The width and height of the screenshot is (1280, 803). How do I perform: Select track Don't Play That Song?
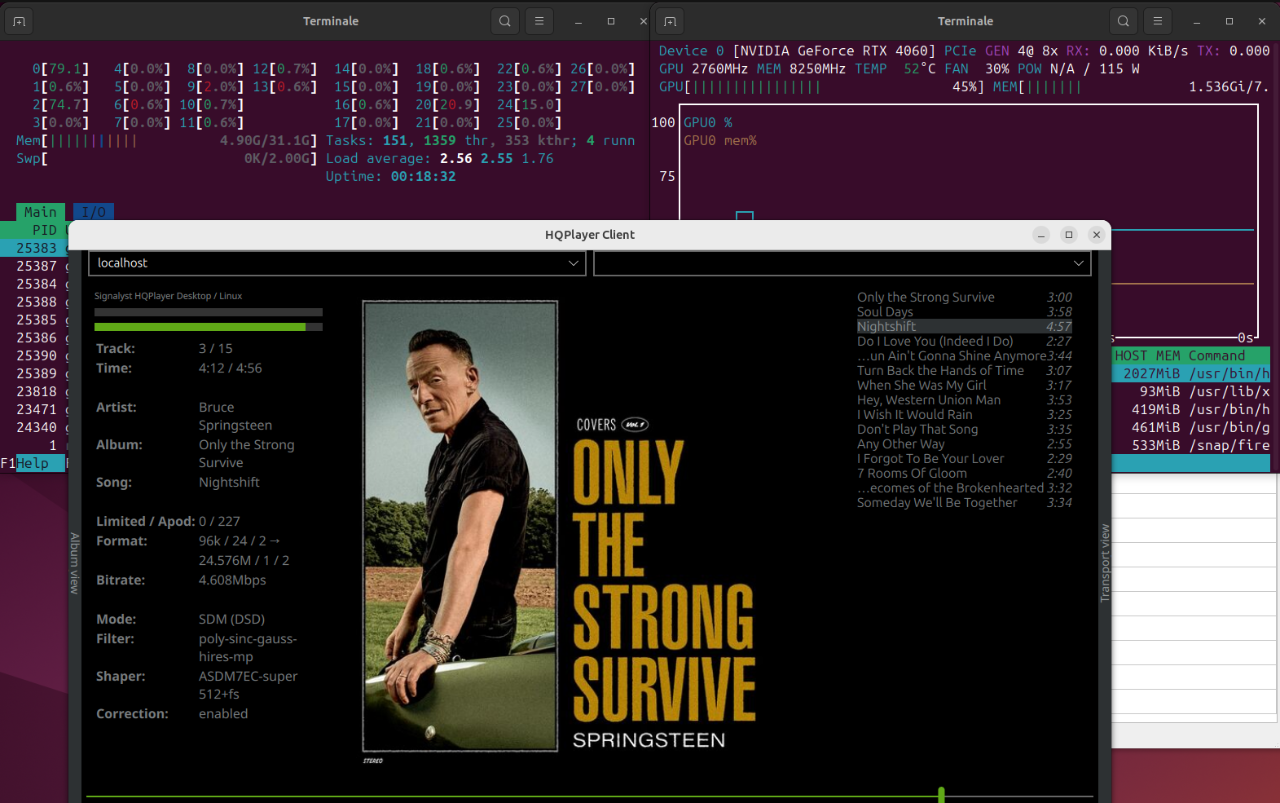click(964, 429)
